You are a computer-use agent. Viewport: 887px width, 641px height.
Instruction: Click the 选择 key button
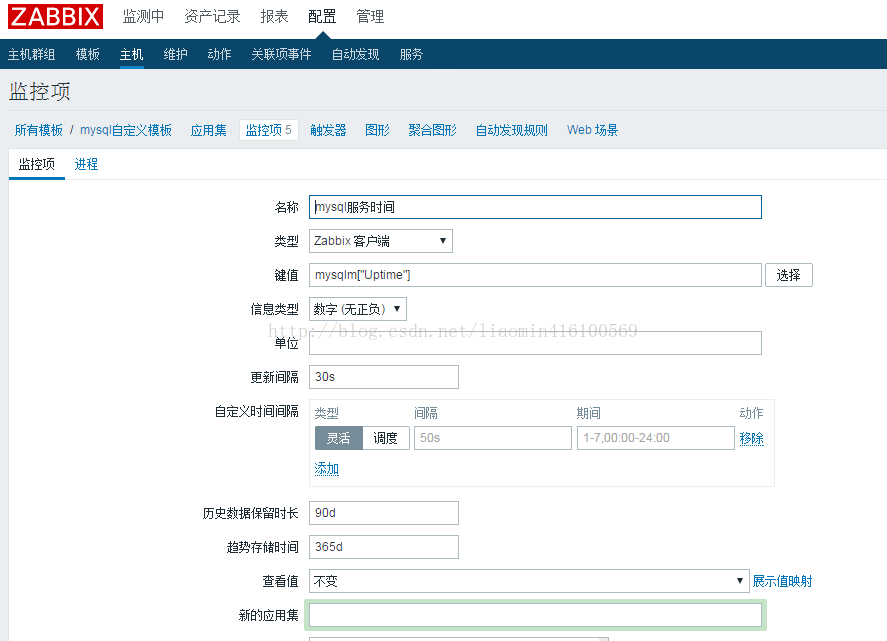(789, 275)
